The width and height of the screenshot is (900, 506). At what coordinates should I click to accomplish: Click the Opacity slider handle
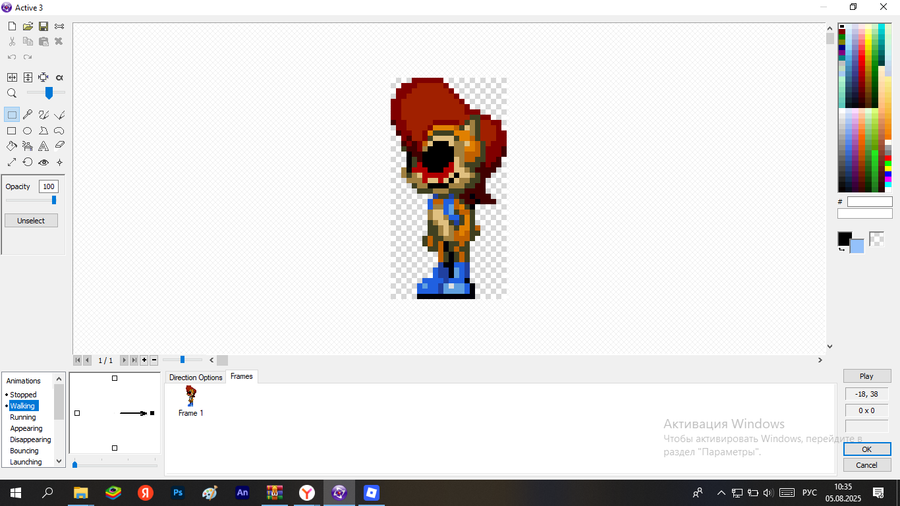coord(54,200)
